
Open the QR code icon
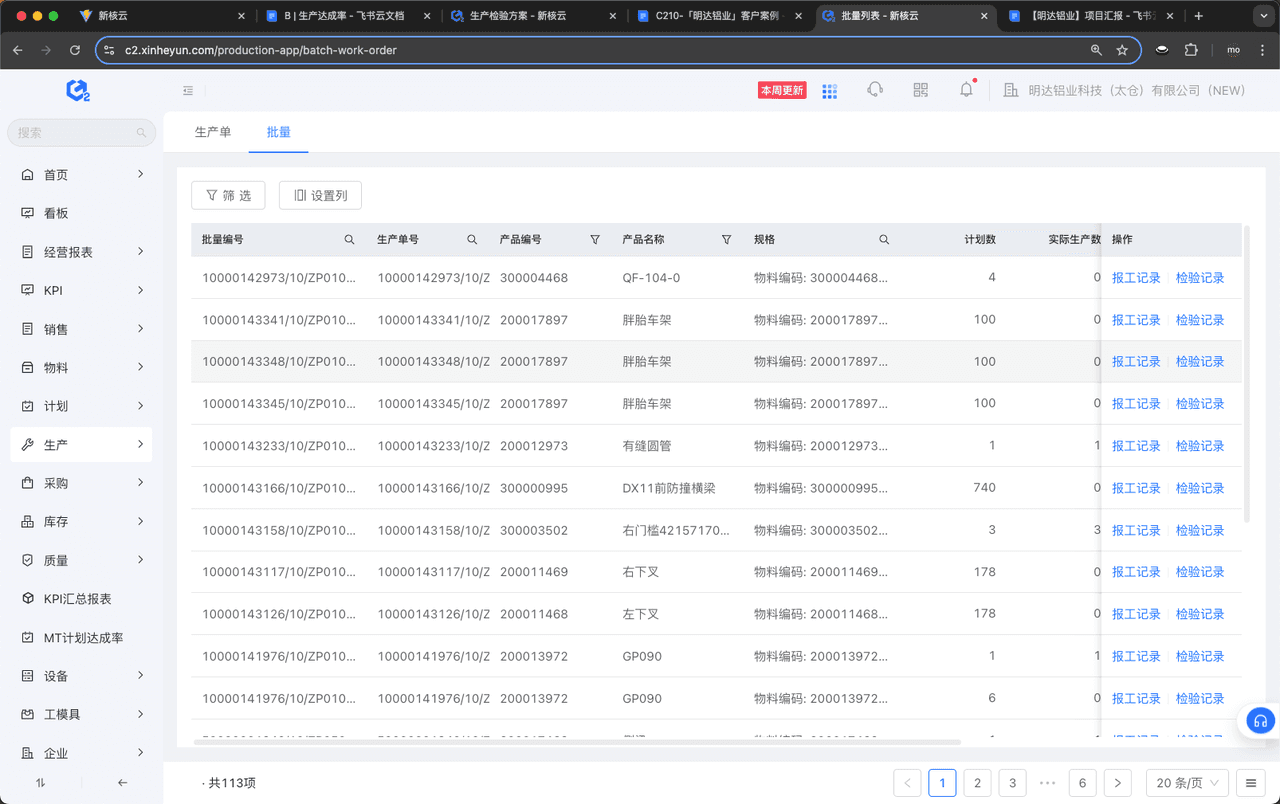point(921,90)
